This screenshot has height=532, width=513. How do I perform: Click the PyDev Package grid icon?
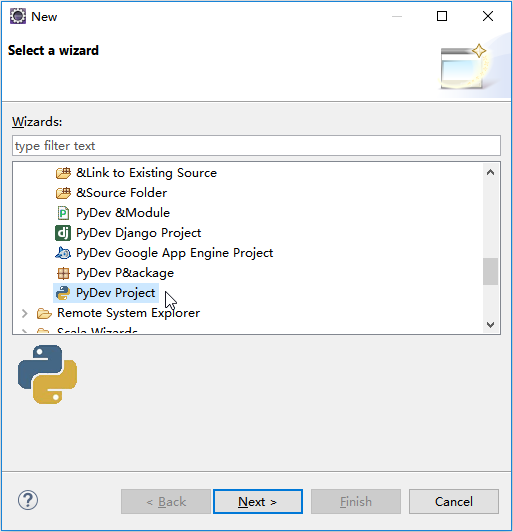pos(63,273)
